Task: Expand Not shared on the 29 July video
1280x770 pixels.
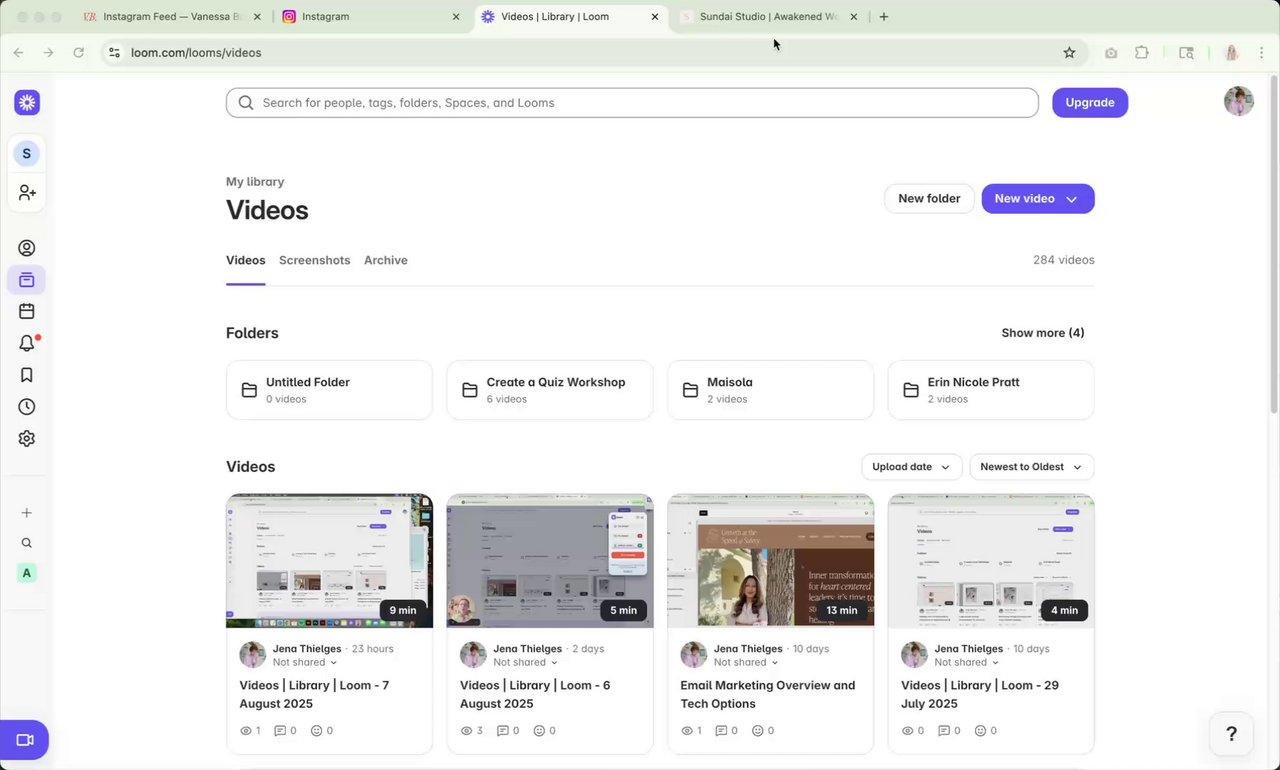Action: (967, 662)
